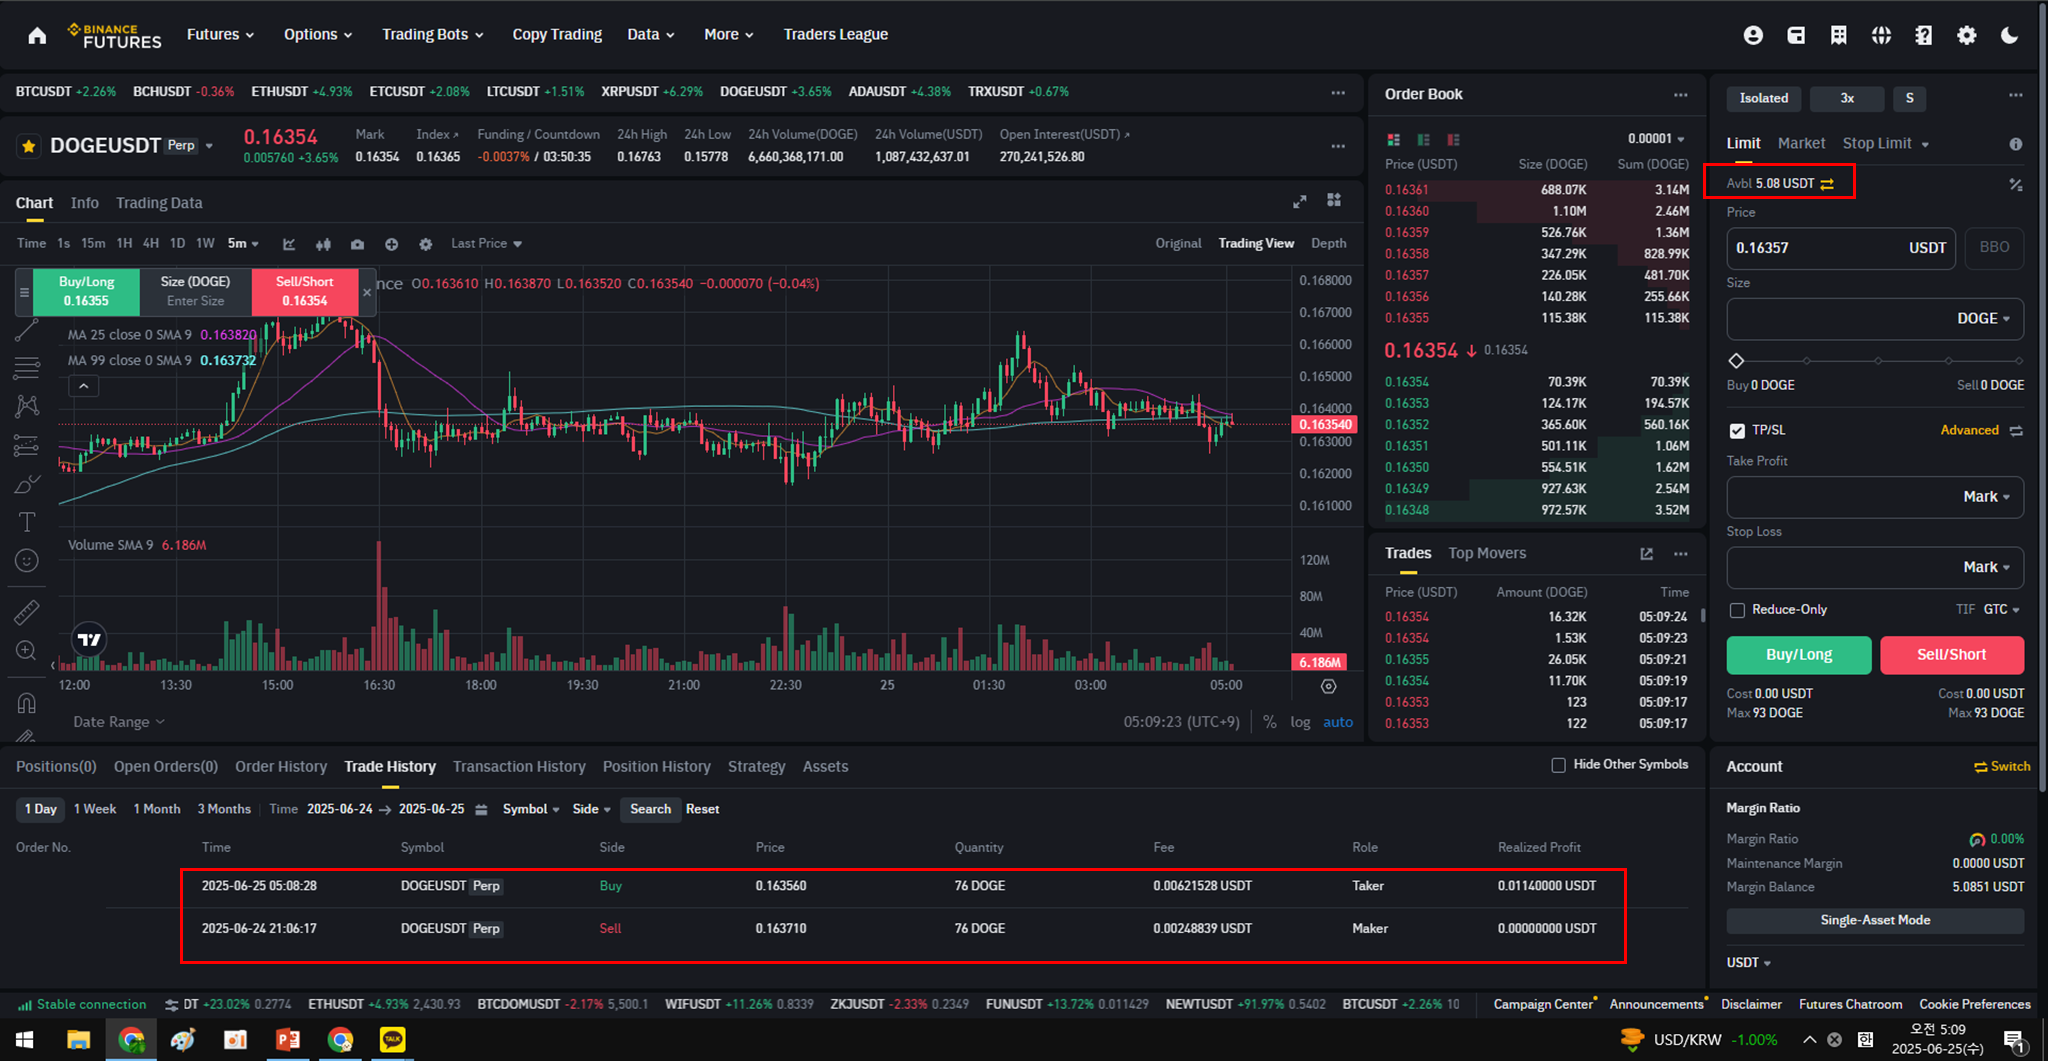Open the calendar date picker icon
This screenshot has height=1061, width=2048.
[x=481, y=809]
